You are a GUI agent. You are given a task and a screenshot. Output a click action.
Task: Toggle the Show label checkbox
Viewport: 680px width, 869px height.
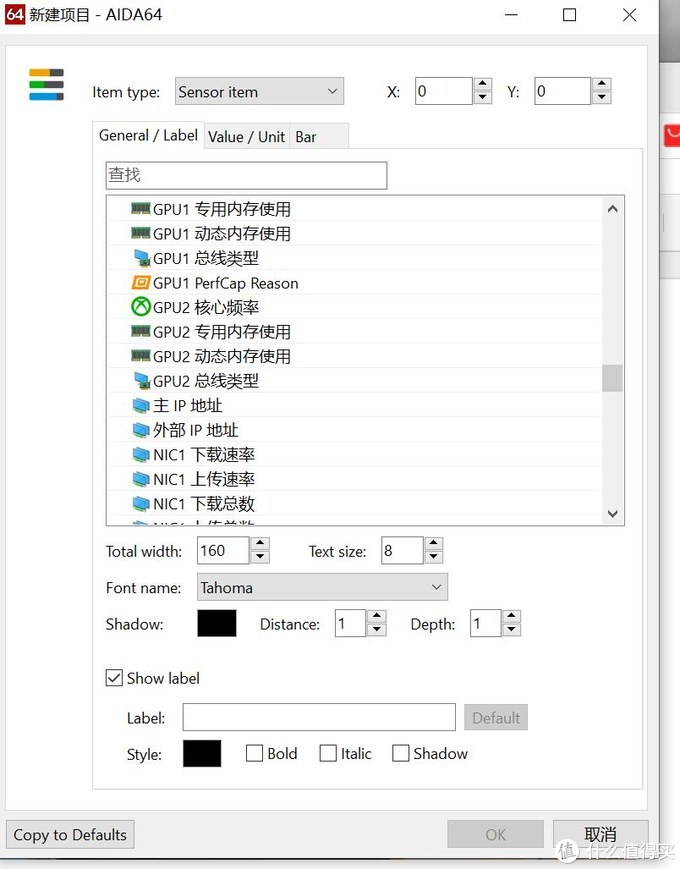(x=114, y=678)
